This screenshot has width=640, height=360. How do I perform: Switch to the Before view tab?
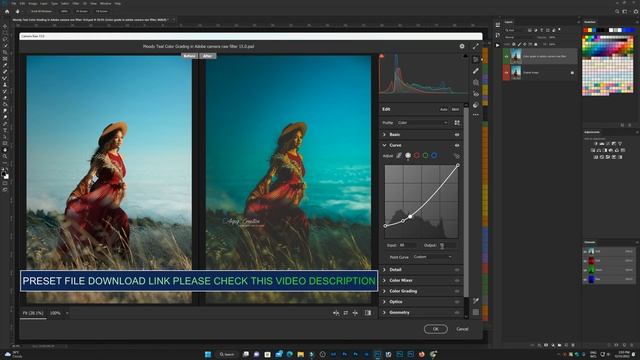[189, 56]
